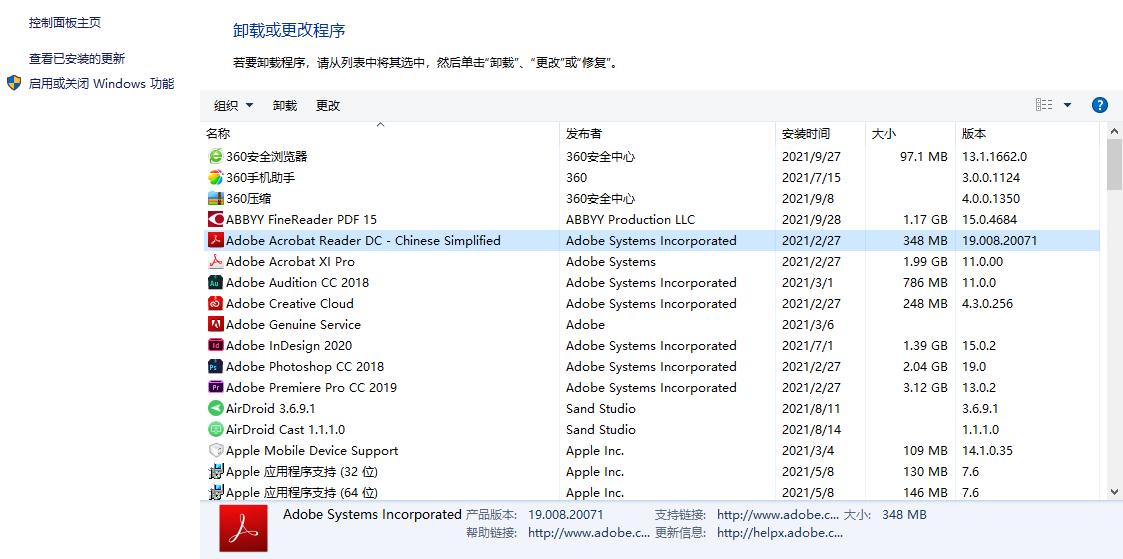1123x559 pixels.
Task: Sort by 发布者 column header
Action: pyautogui.click(x=584, y=133)
